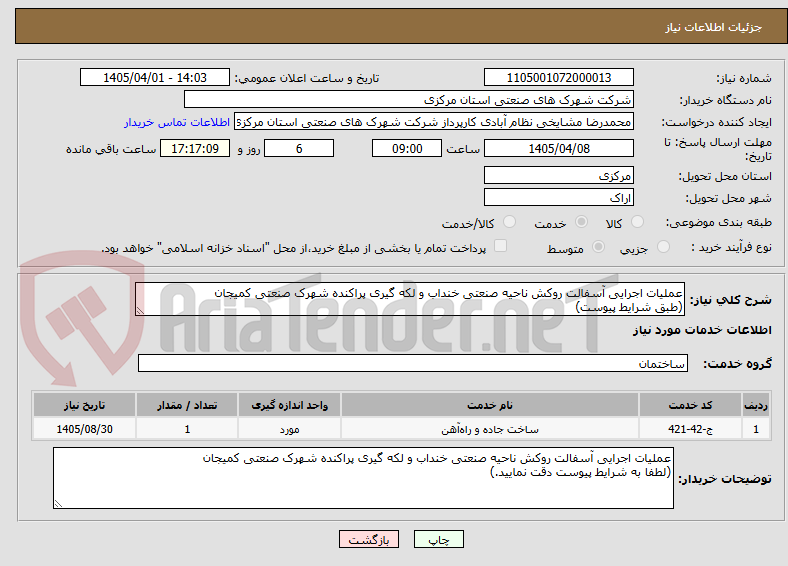Click the کد خدمت column header
788x566 pixels.
[x=691, y=405]
